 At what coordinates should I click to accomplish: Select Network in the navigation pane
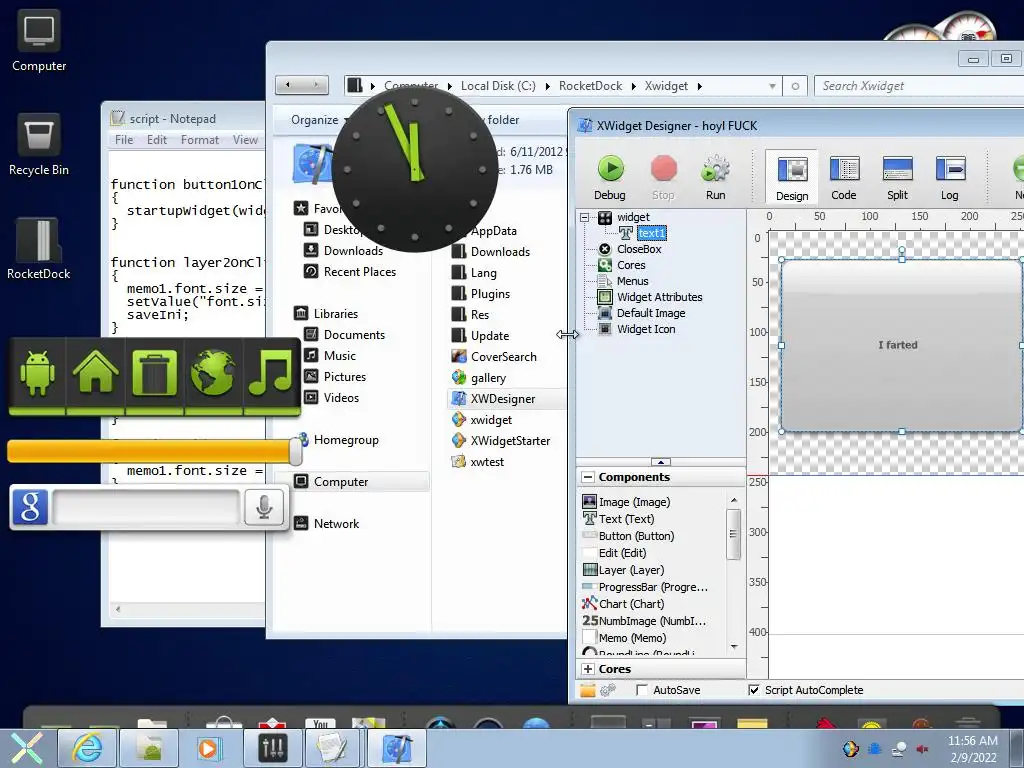[336, 524]
